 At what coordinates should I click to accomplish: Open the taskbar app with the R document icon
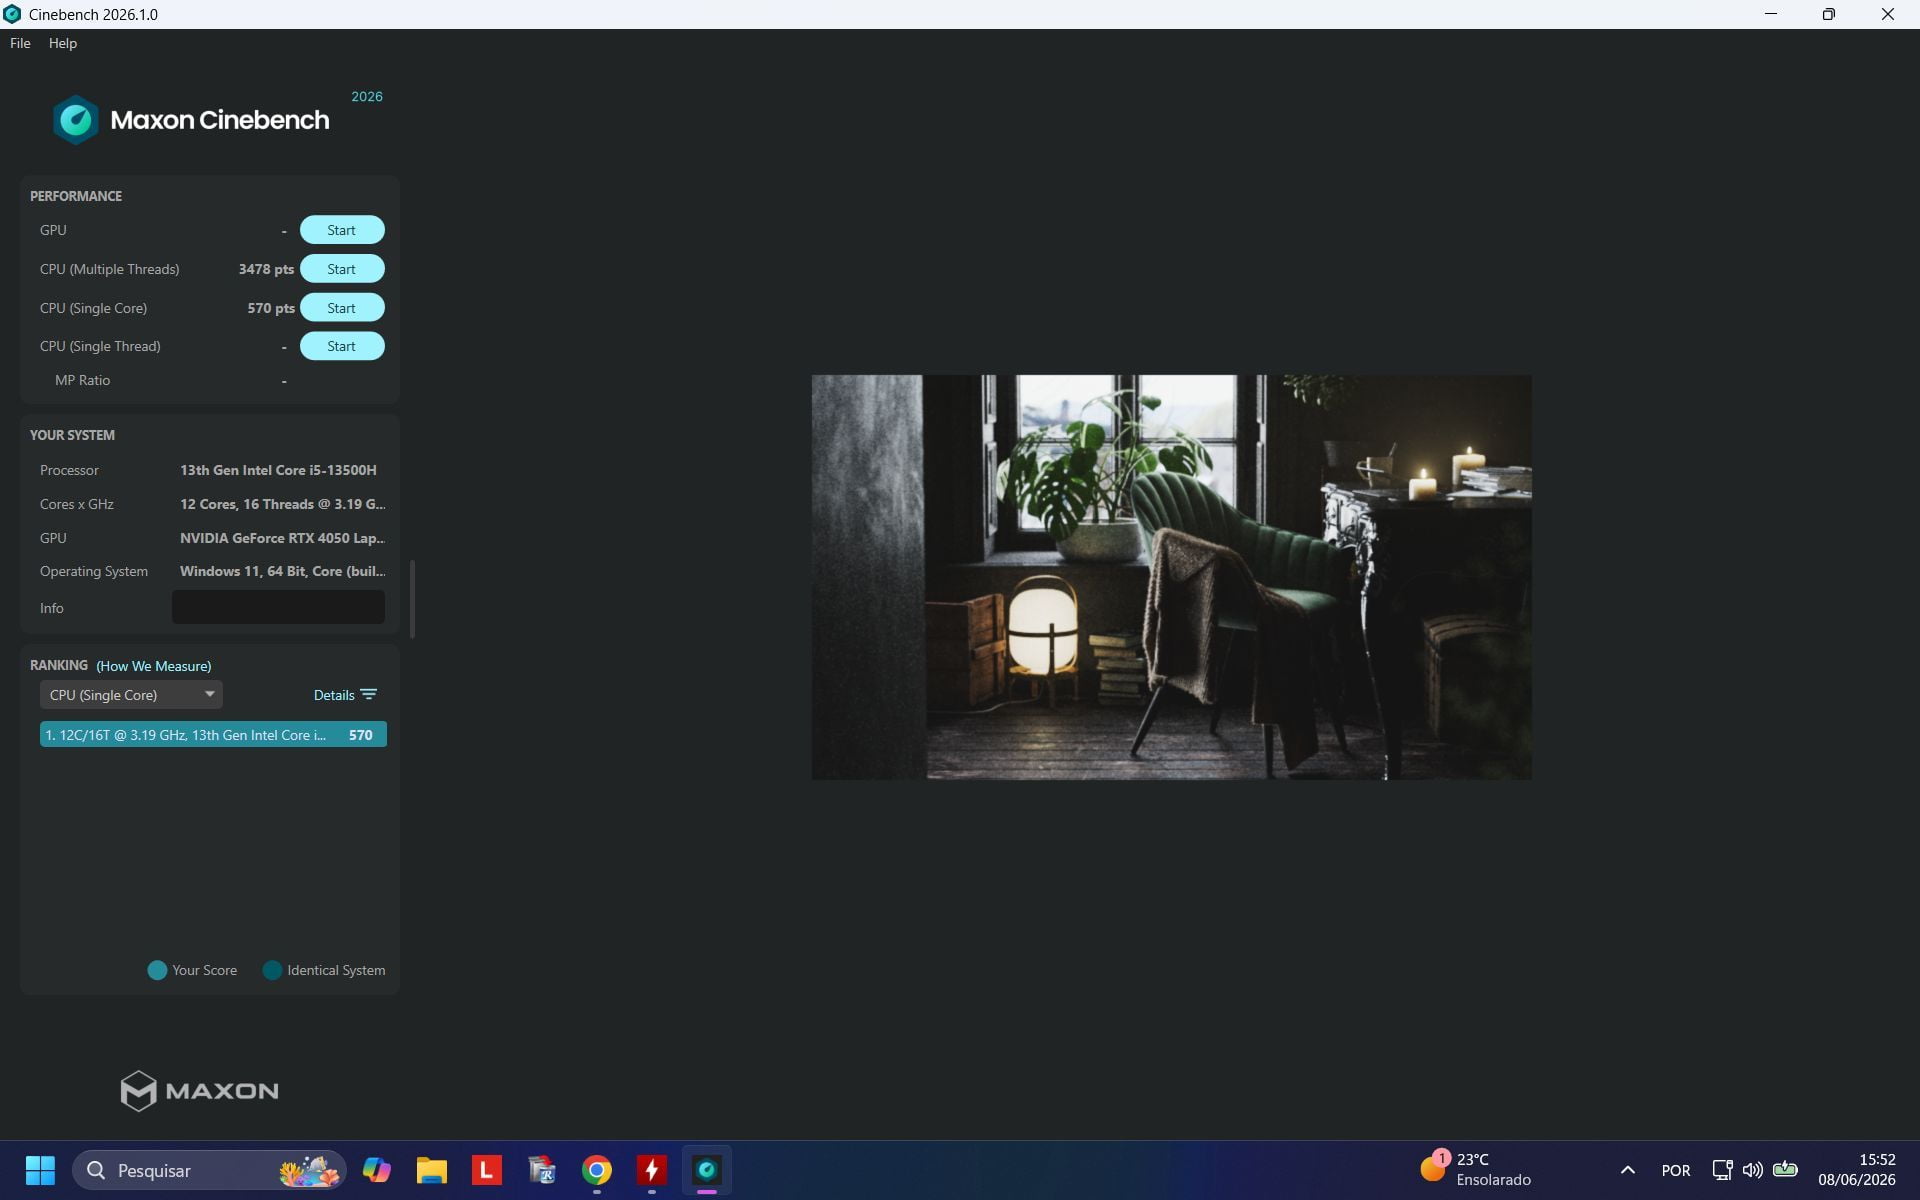point(542,1170)
